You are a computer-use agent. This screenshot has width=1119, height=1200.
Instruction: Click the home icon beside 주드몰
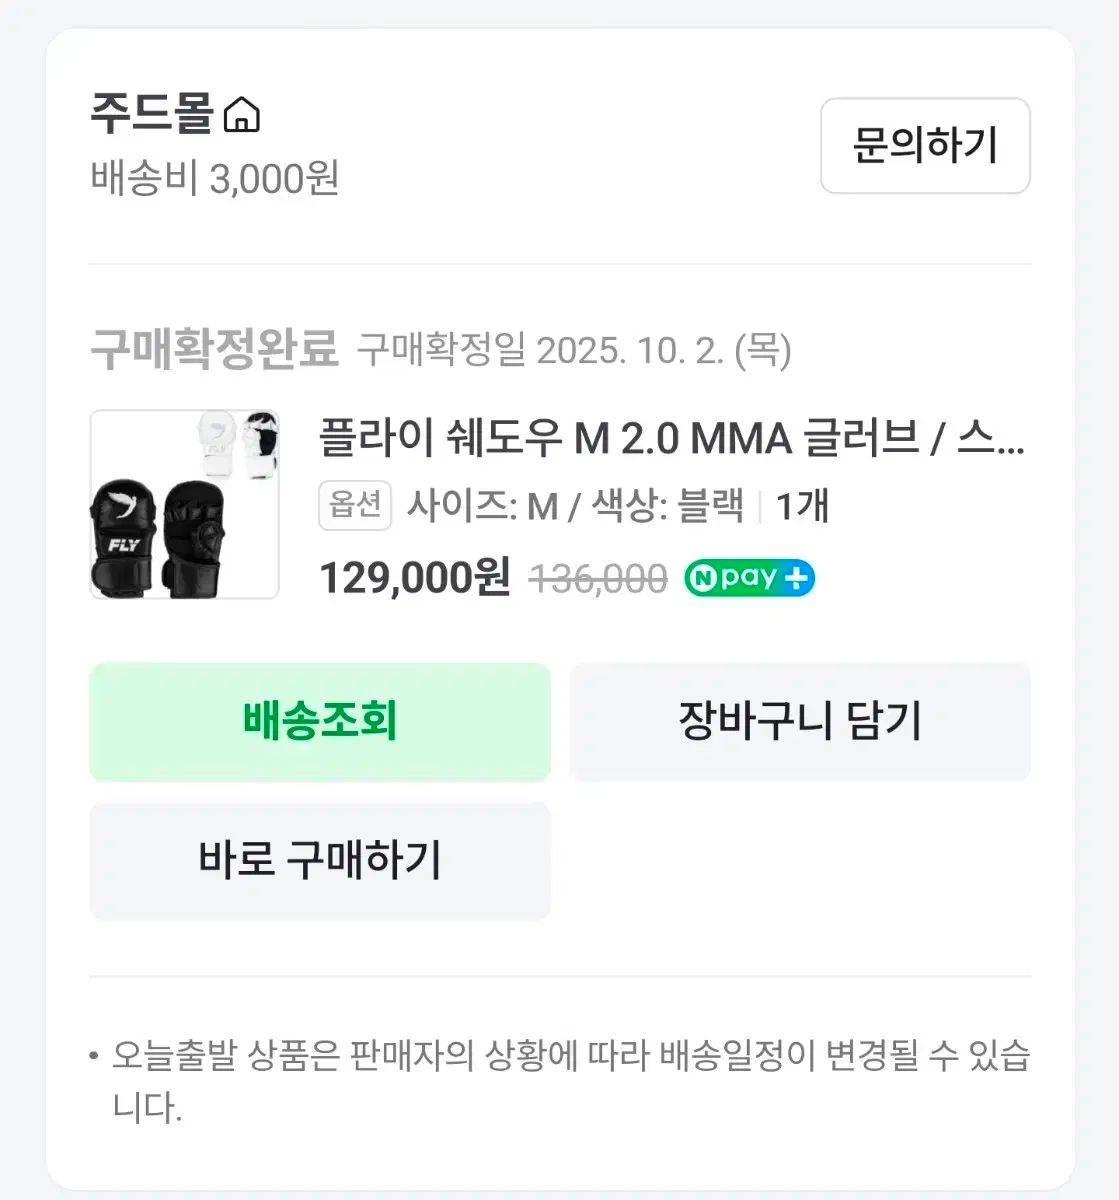tap(241, 115)
